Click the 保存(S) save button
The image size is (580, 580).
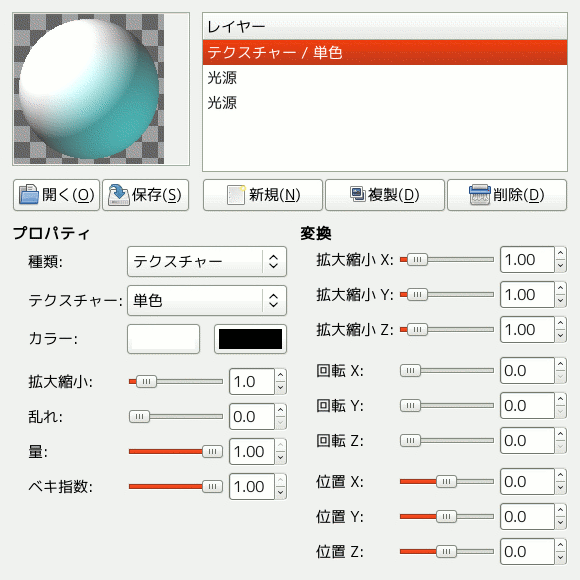[145, 195]
